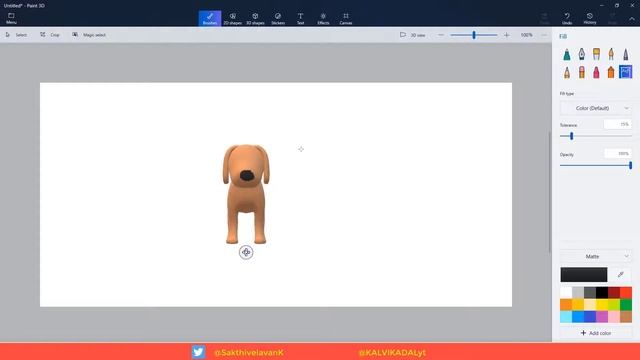Image resolution: width=640 pixels, height=360 pixels.
Task: Choose the dark gray color swatch
Action: click(590, 293)
